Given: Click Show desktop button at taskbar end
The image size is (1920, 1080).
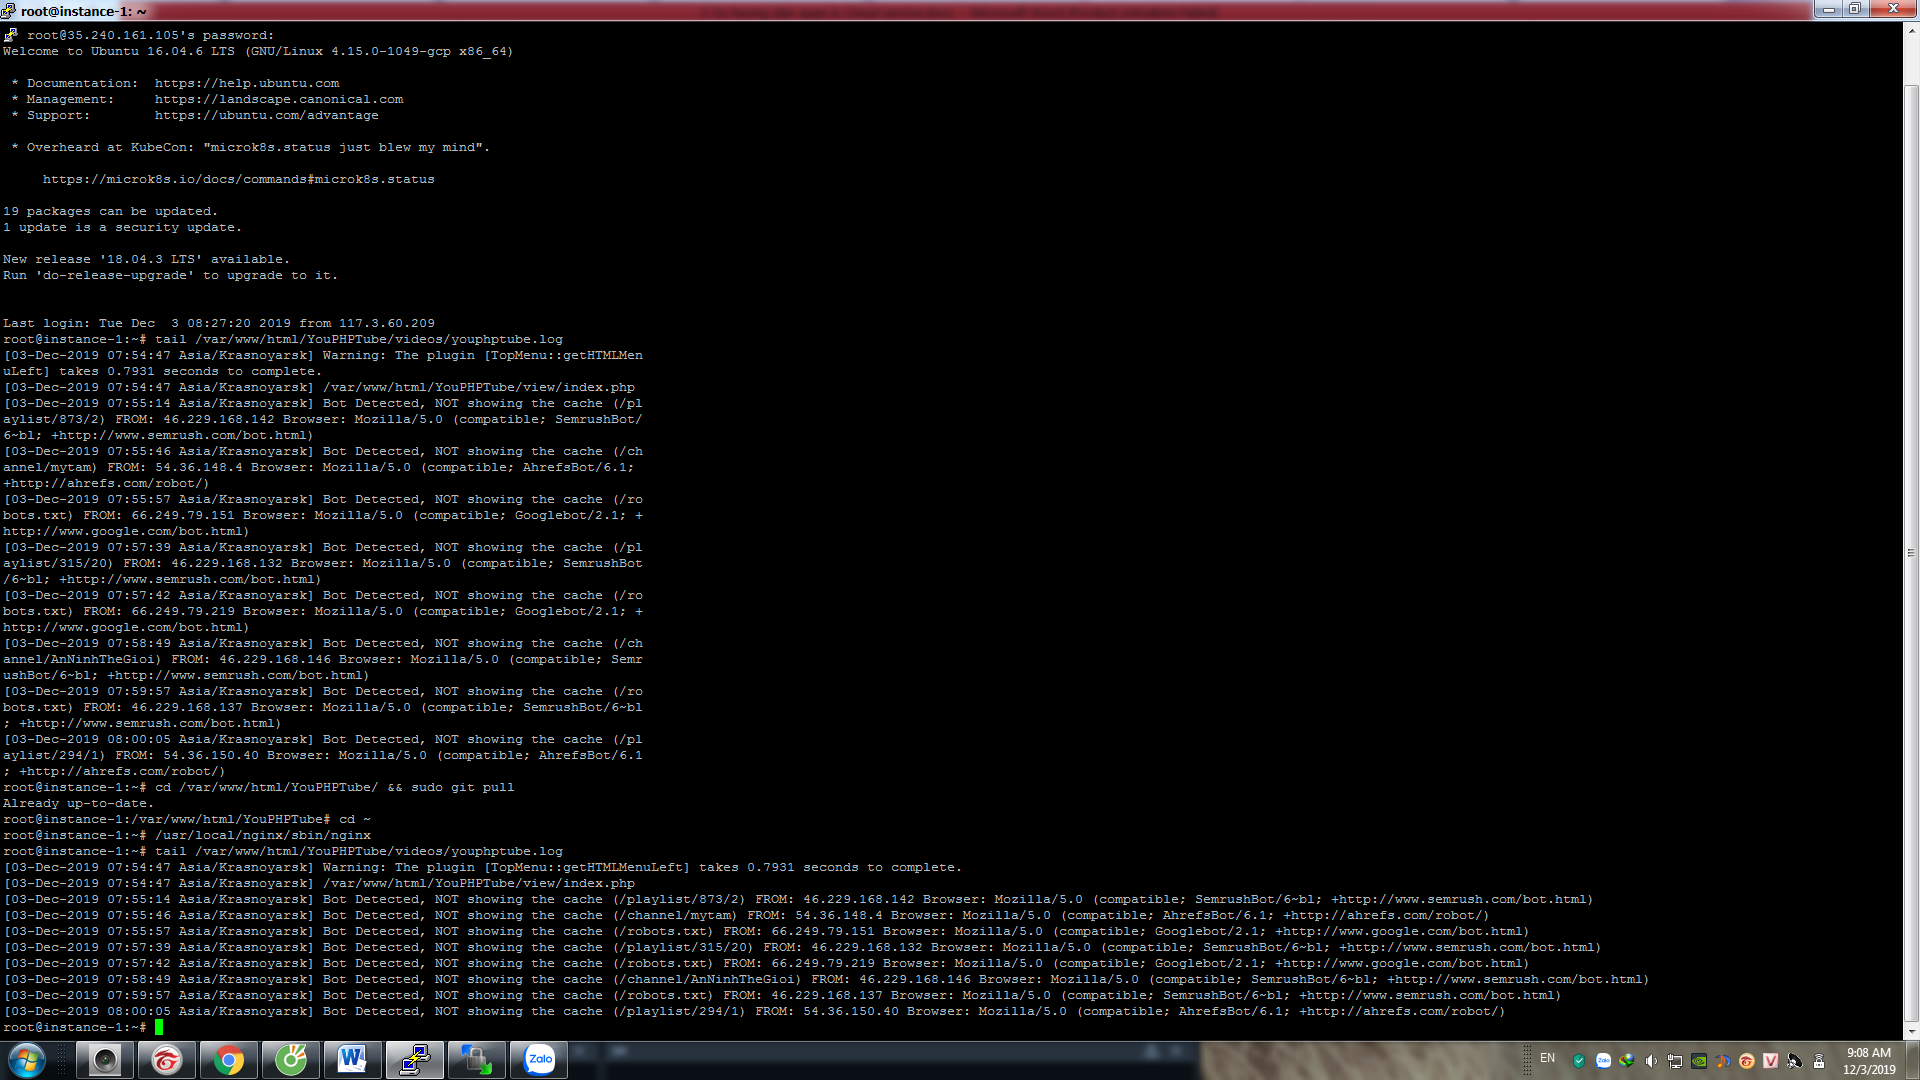Looking at the screenshot, I should pos(1912,1060).
